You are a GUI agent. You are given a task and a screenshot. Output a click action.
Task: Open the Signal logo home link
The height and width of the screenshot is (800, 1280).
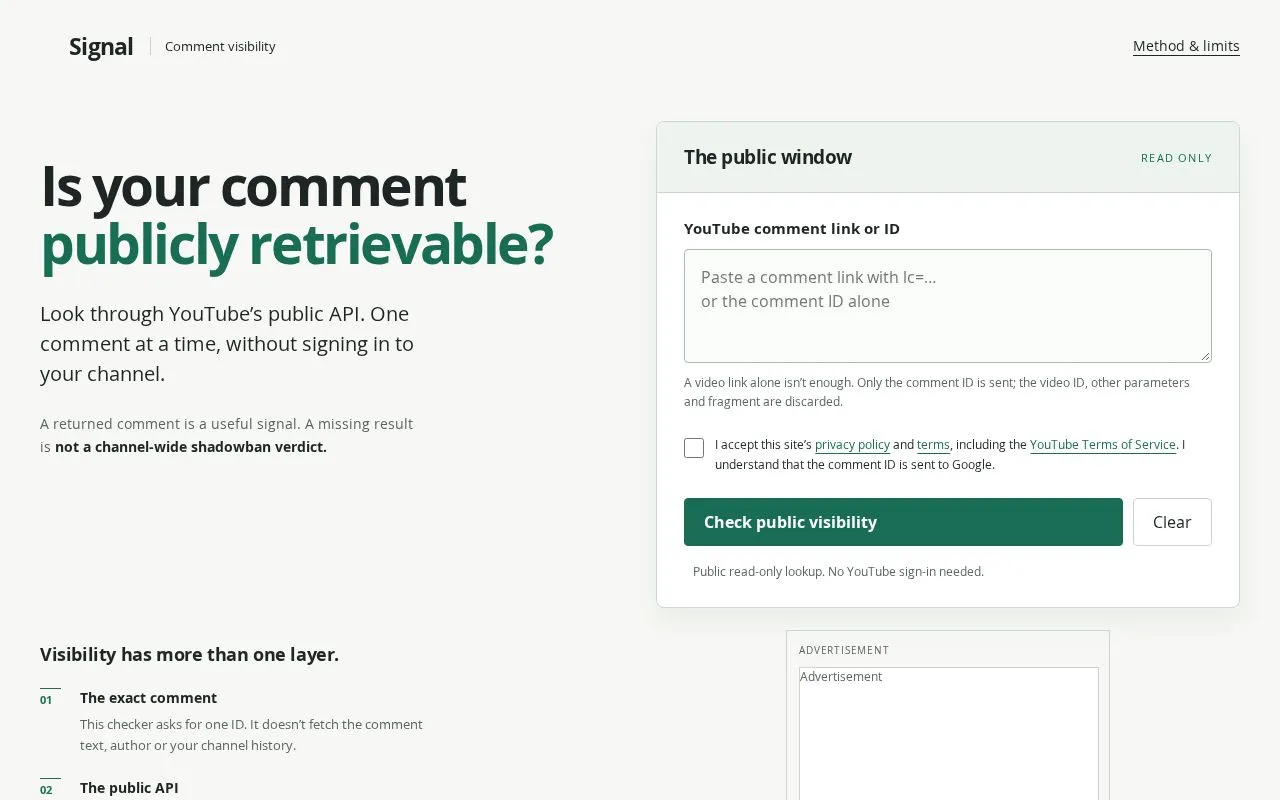(101, 46)
